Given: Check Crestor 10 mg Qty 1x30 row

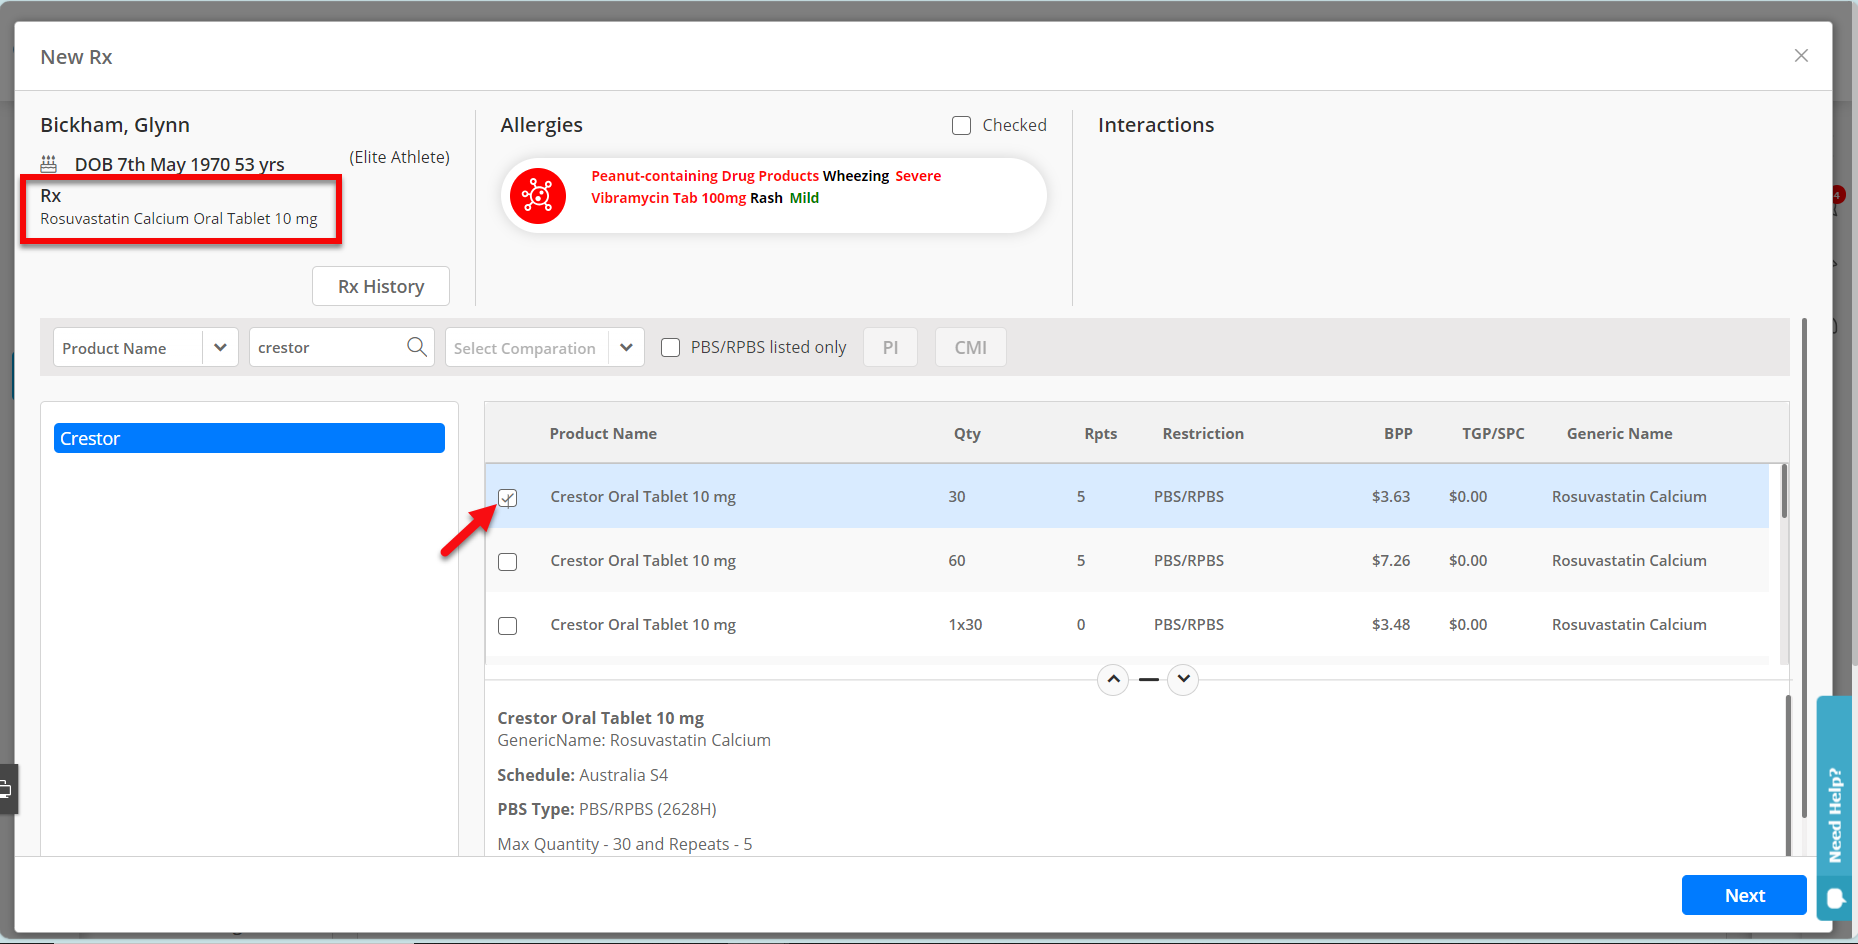Looking at the screenshot, I should point(508,625).
